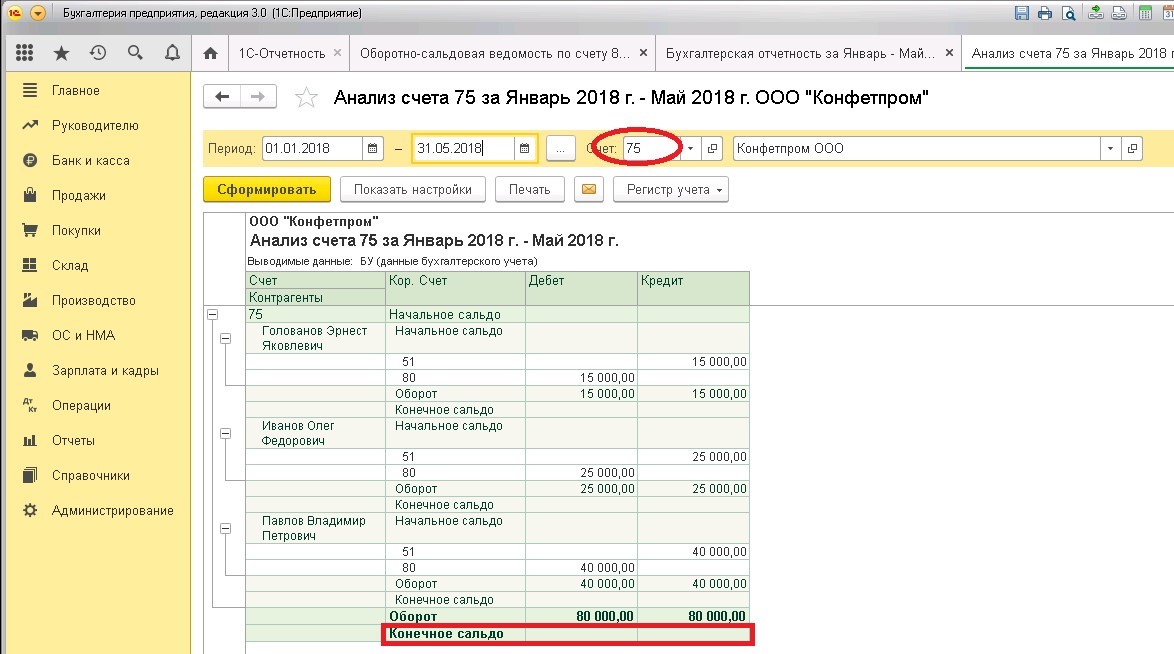Close the 1С-Отчетность tab

pyautogui.click(x=338, y=53)
